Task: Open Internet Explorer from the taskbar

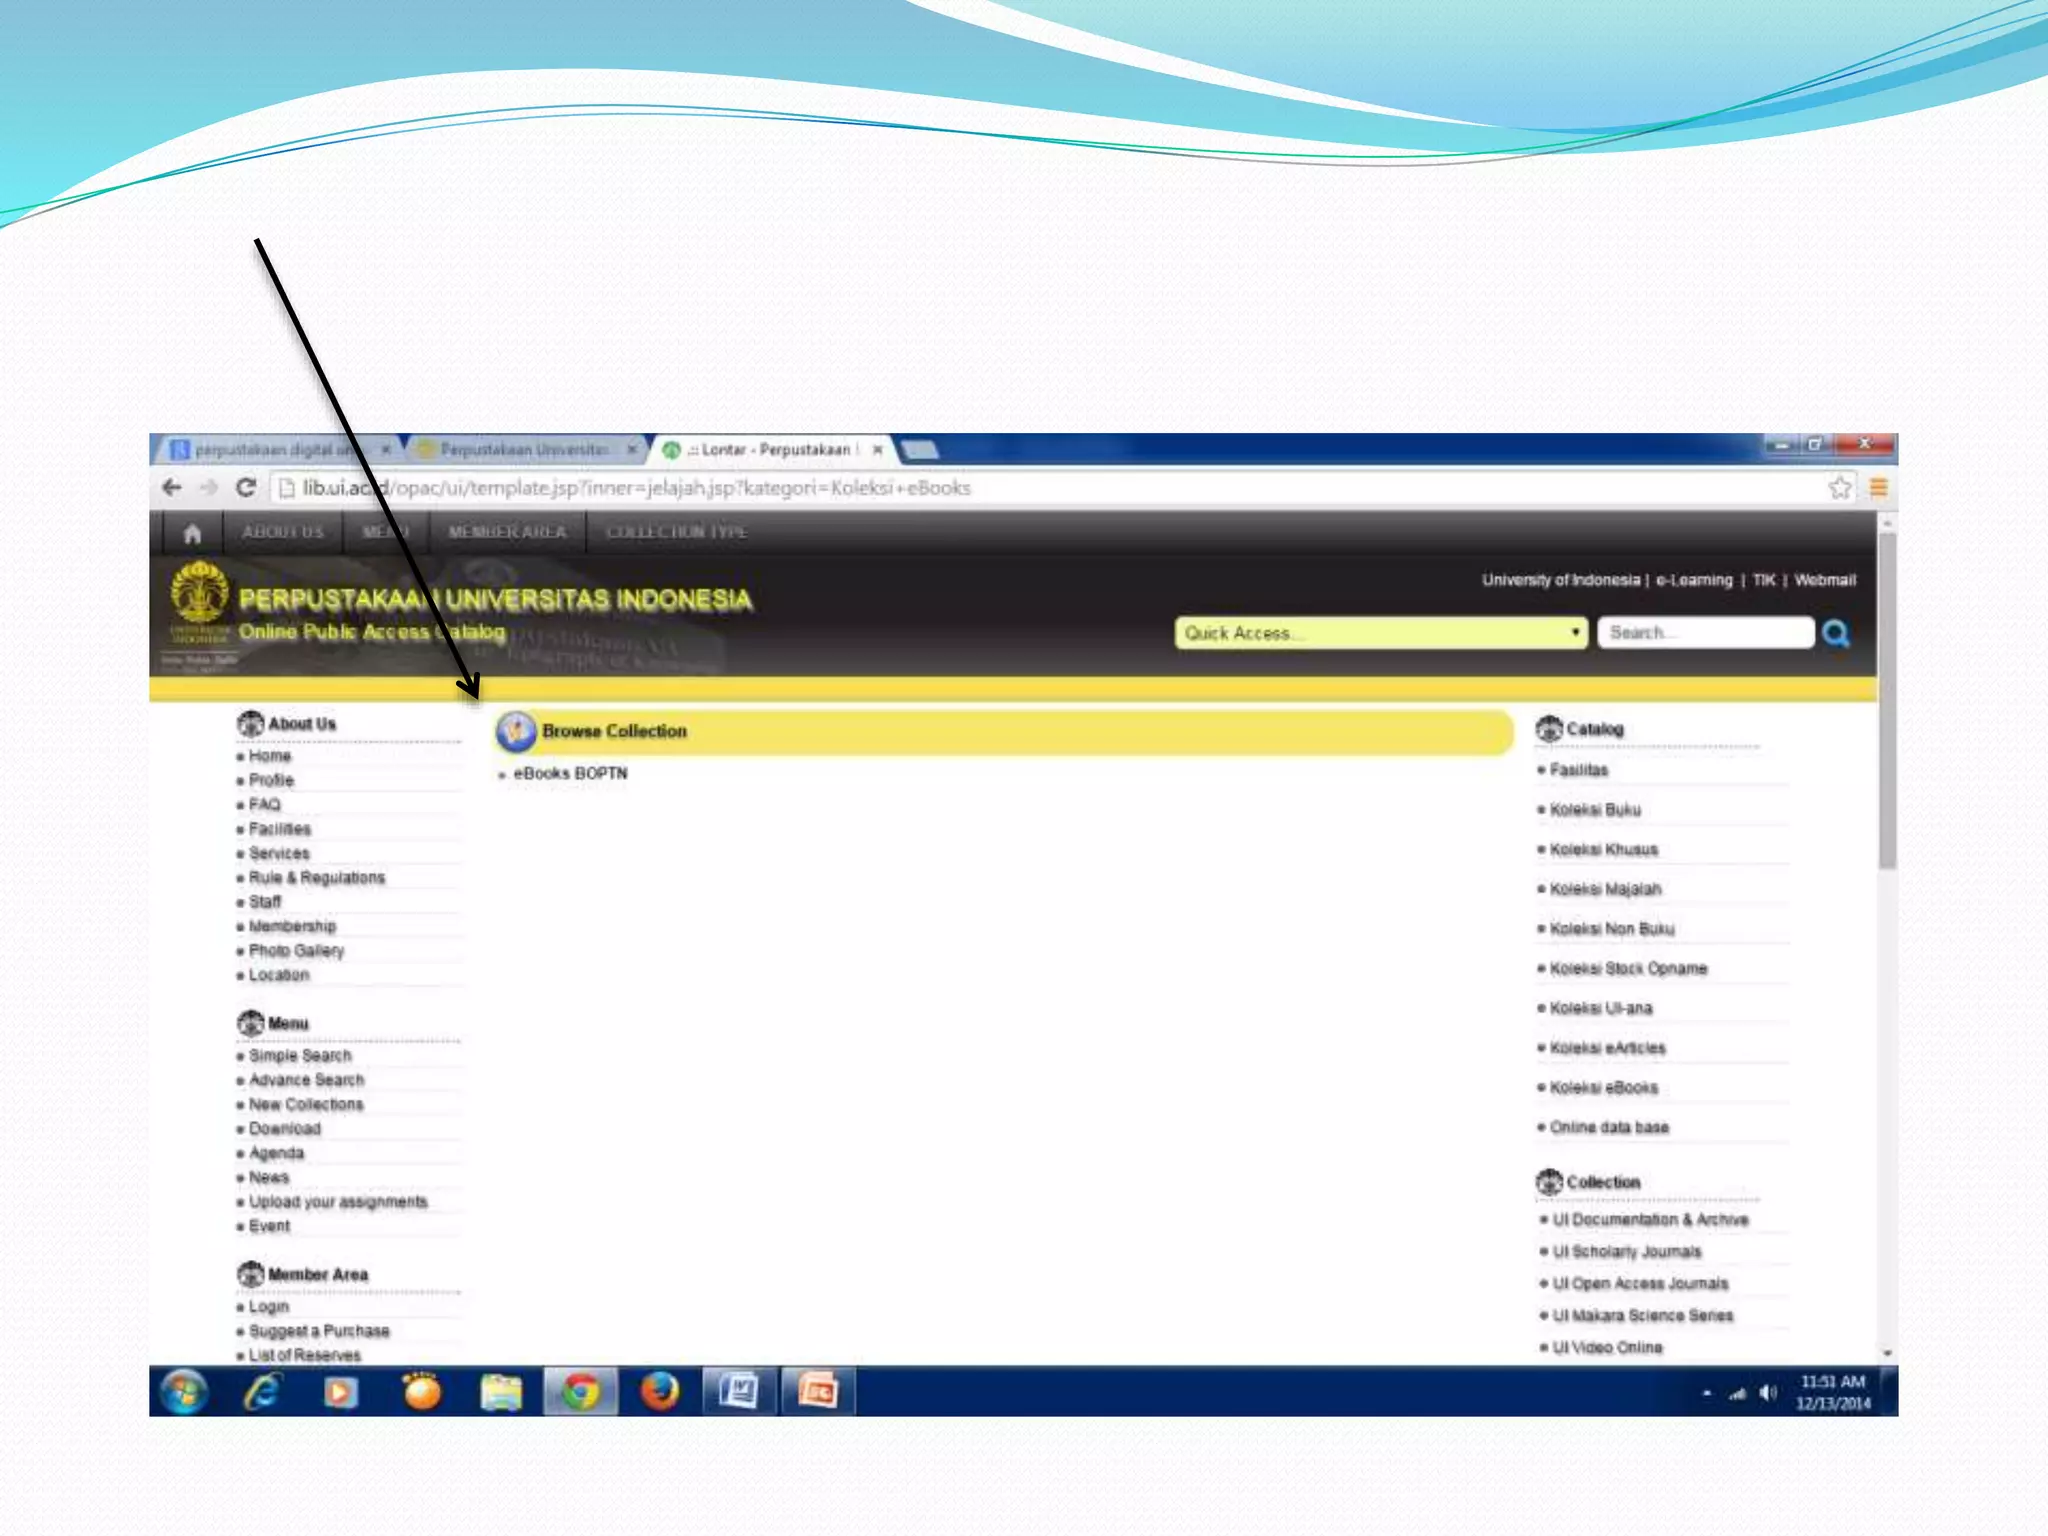Action: [x=262, y=1391]
